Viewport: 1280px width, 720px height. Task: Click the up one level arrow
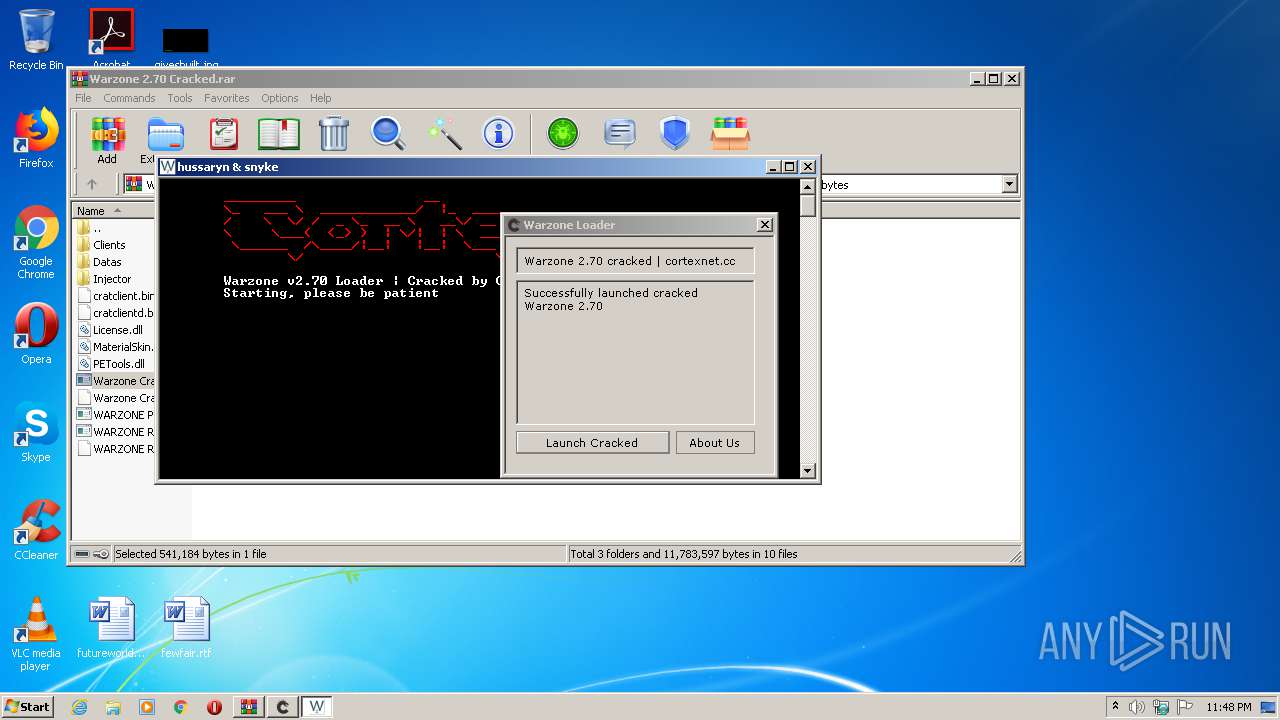[92, 184]
